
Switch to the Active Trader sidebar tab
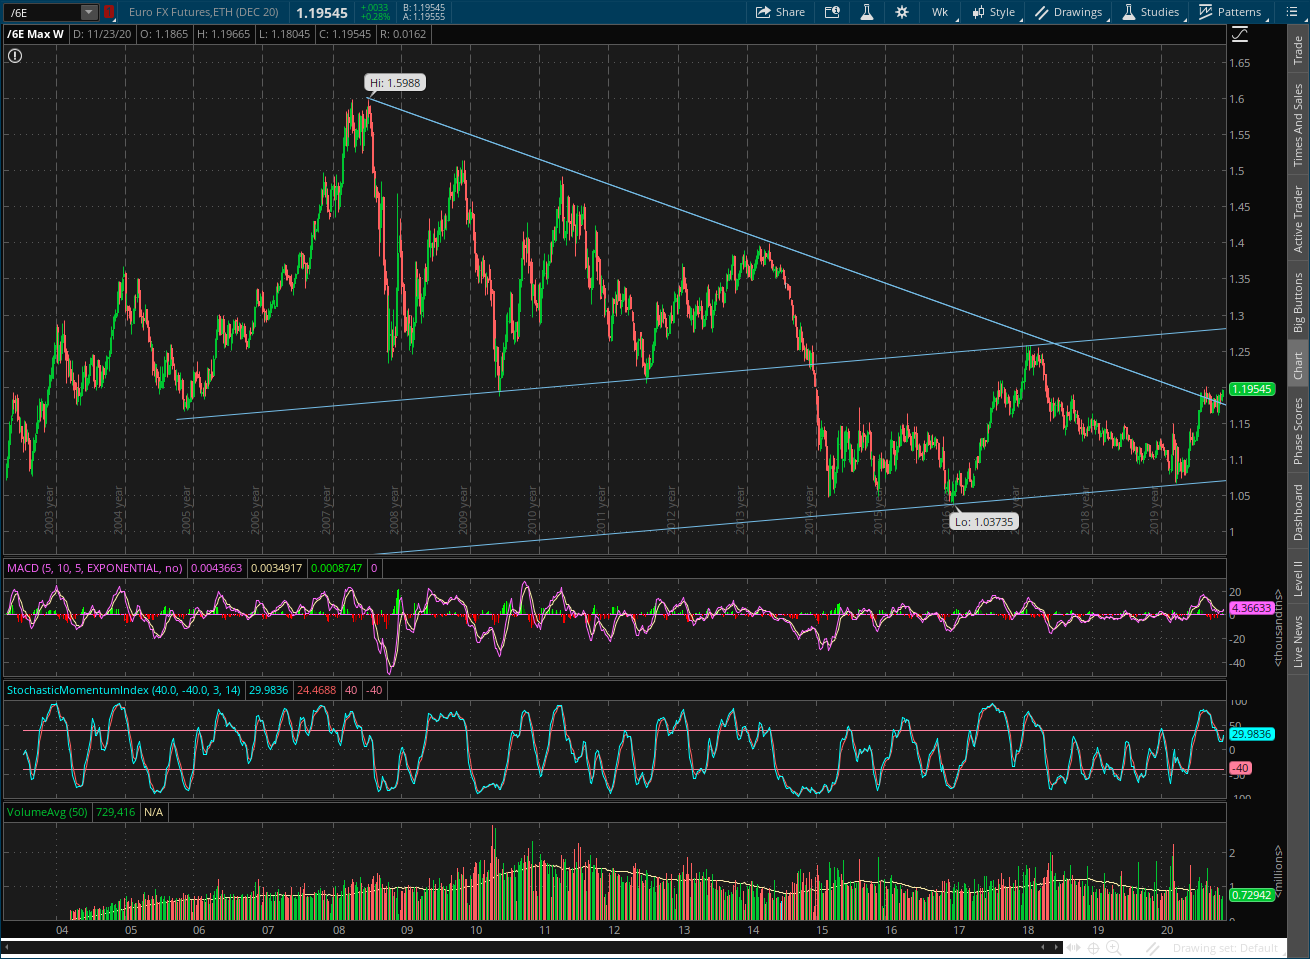click(x=1298, y=218)
